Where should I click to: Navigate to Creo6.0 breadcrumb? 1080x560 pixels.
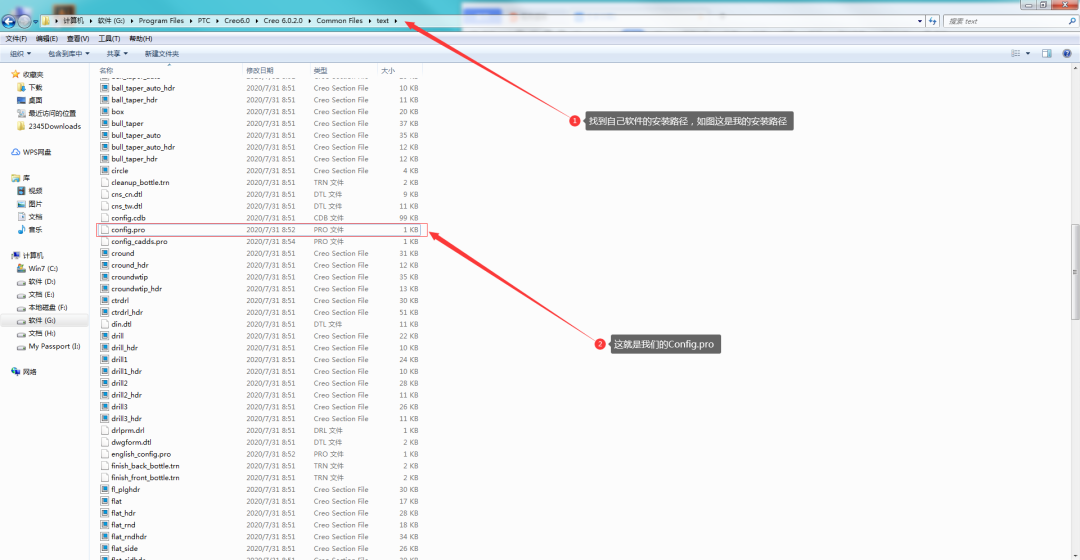pos(237,21)
